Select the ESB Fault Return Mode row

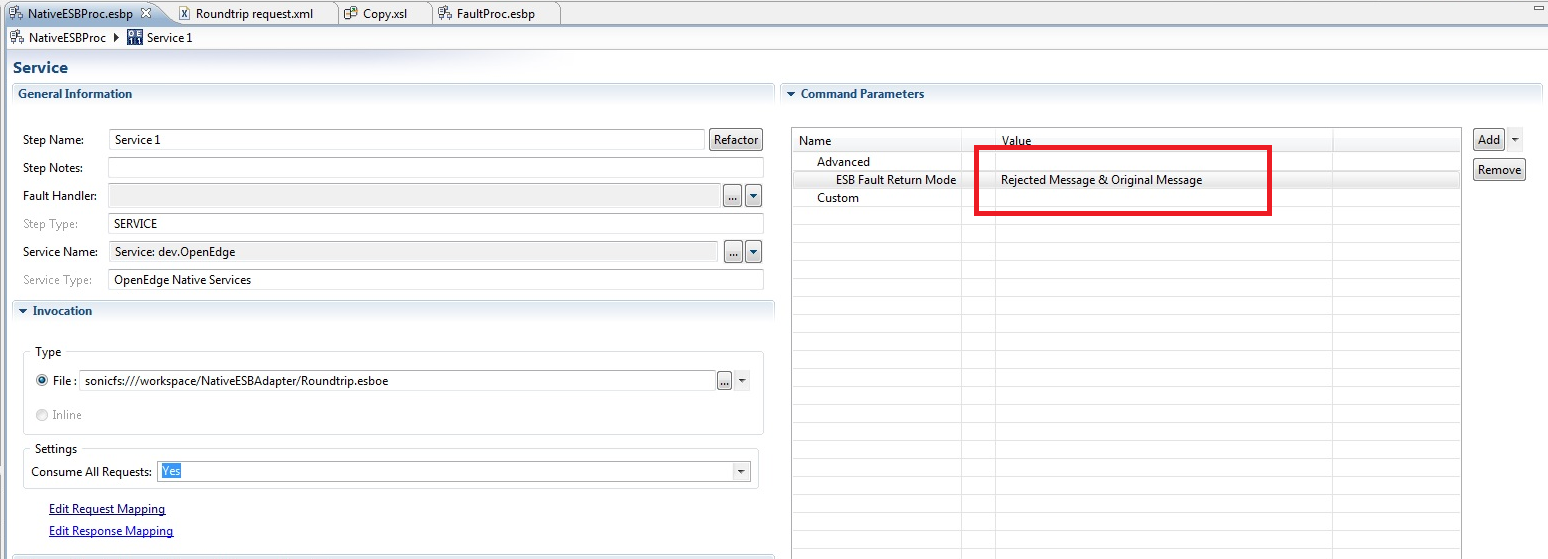(1126, 180)
